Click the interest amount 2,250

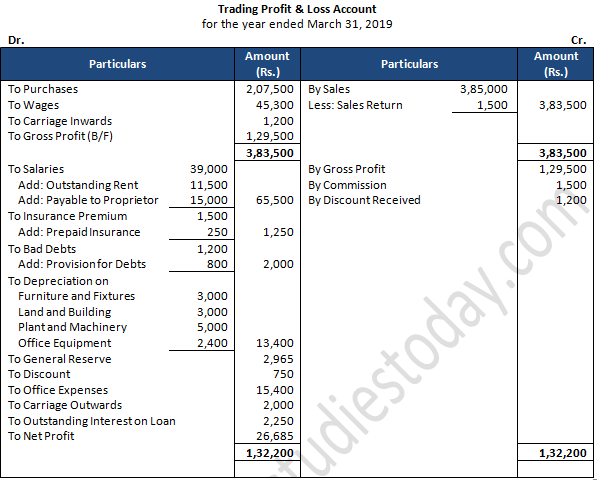[x=278, y=421]
